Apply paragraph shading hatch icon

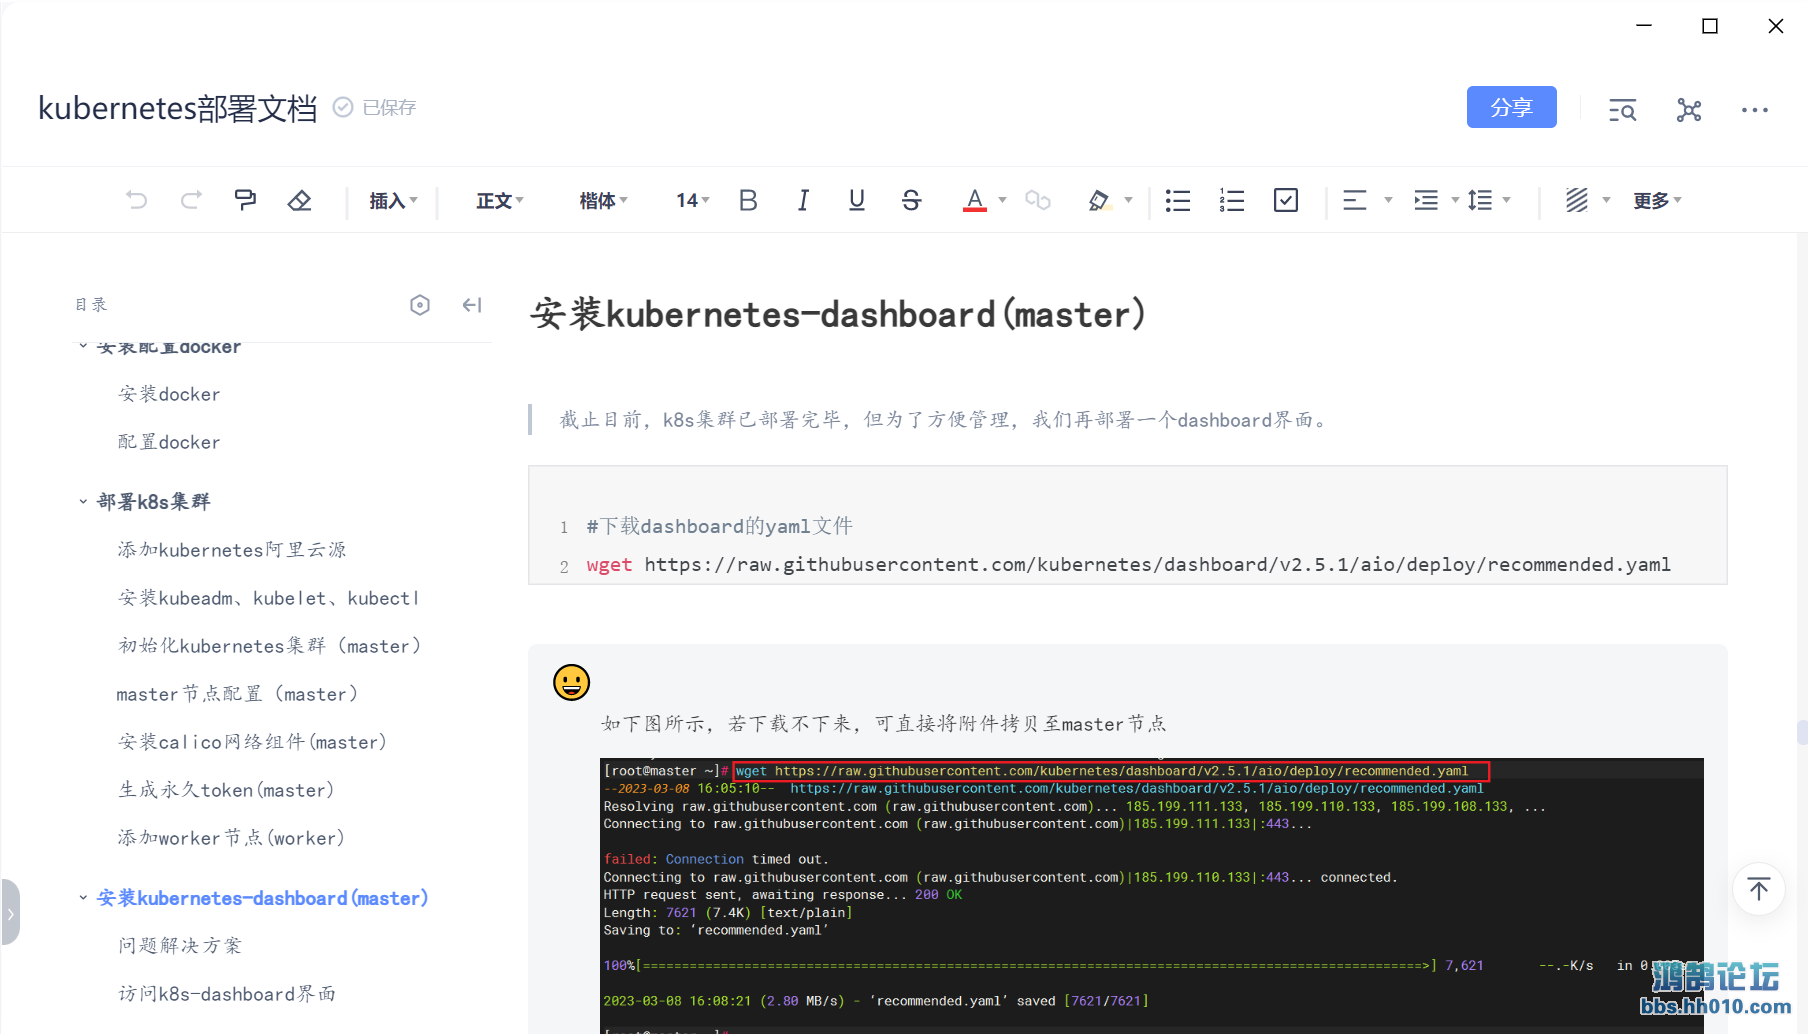pyautogui.click(x=1577, y=200)
